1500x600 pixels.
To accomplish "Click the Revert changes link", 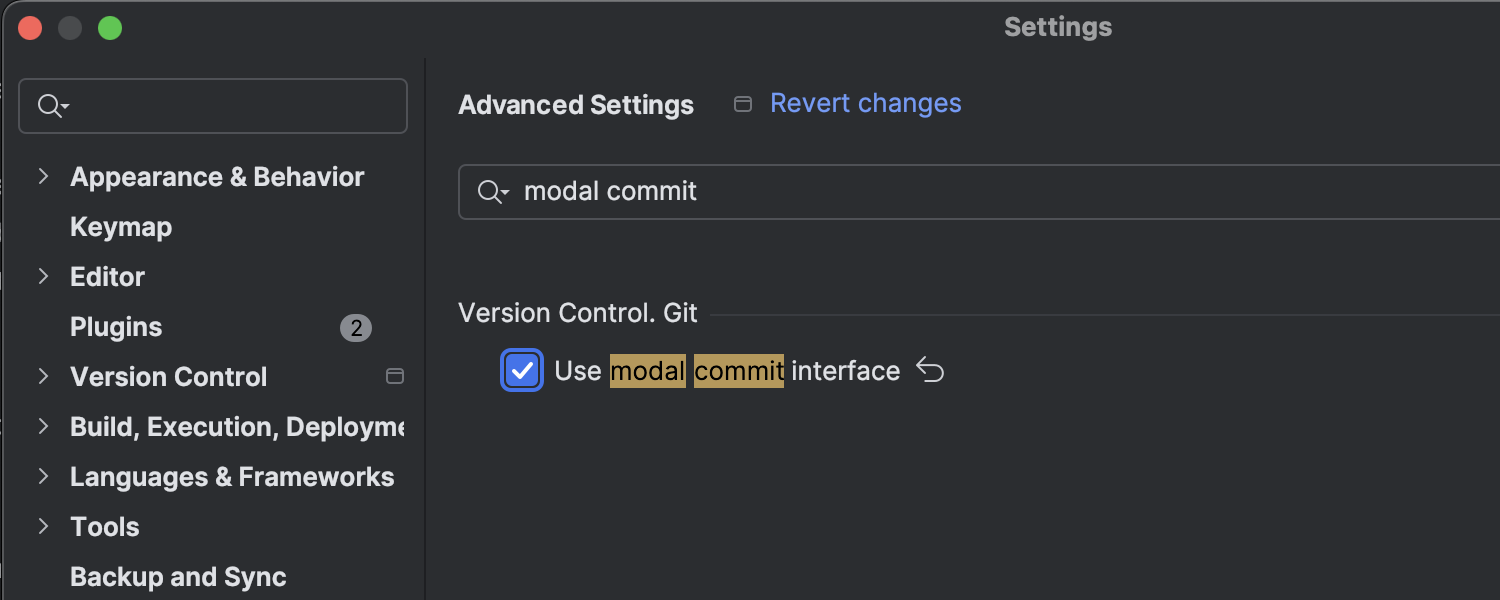I will tap(865, 104).
